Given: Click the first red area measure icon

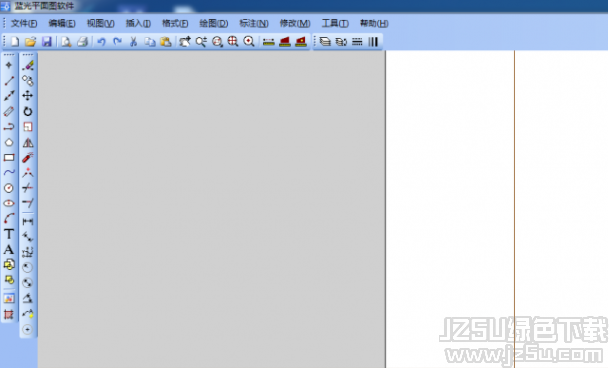Looking at the screenshot, I should (285, 42).
